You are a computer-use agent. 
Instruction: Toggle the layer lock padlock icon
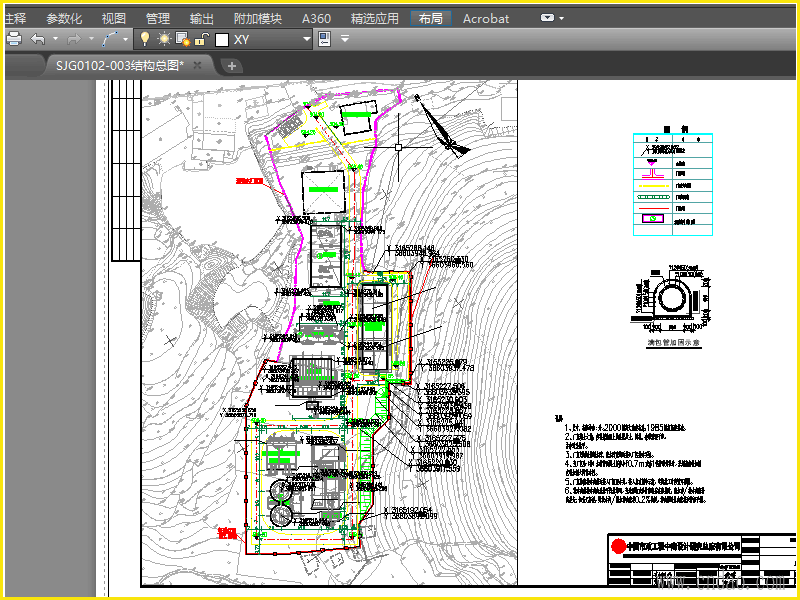coord(200,39)
